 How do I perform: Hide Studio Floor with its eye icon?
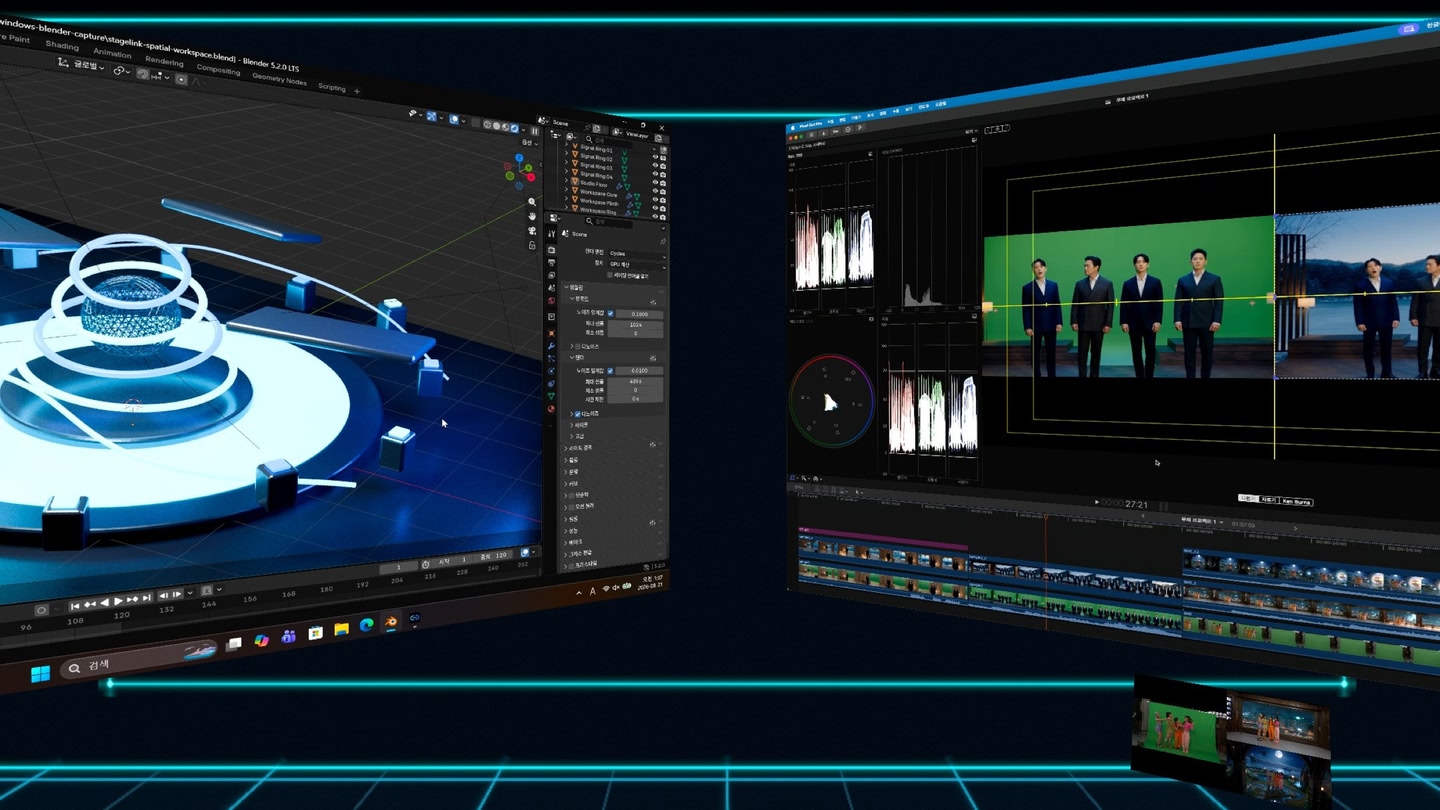tap(655, 191)
